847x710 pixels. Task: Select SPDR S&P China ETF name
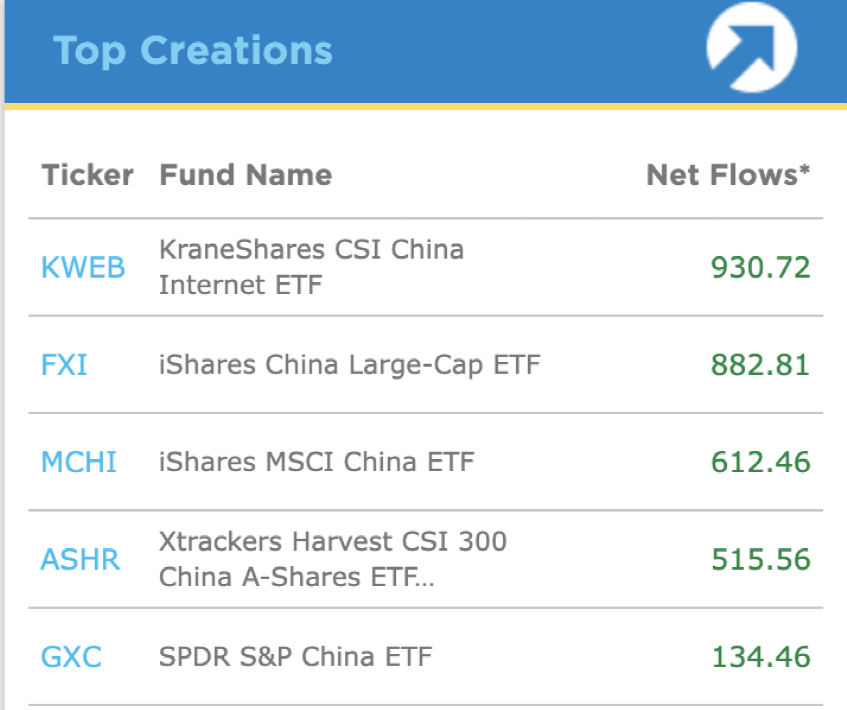pos(295,657)
